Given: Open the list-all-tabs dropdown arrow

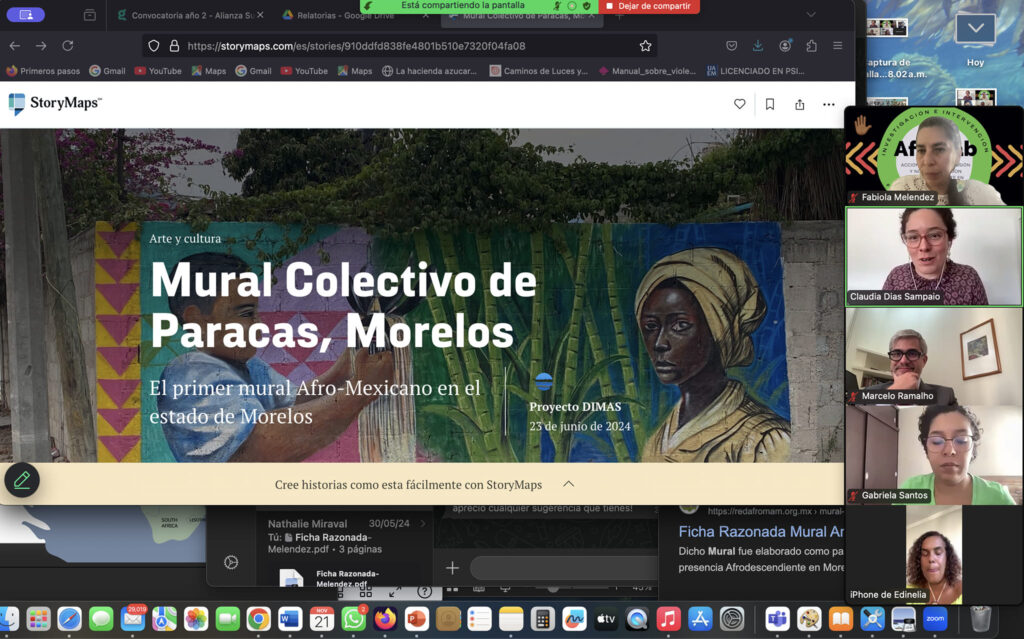Looking at the screenshot, I should click(x=811, y=15).
